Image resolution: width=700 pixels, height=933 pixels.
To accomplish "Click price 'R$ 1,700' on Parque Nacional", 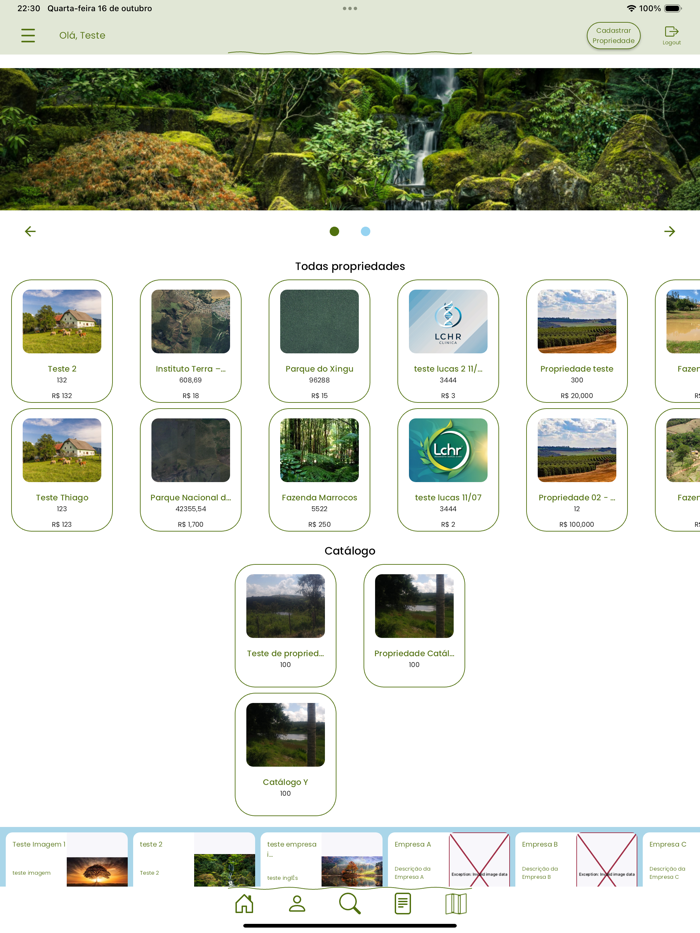I will [x=190, y=524].
